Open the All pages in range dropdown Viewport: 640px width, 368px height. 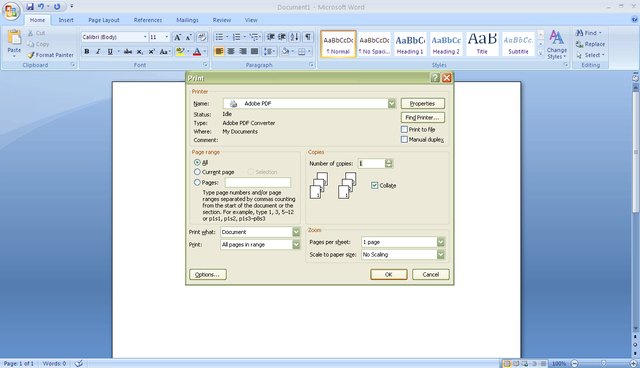point(296,244)
